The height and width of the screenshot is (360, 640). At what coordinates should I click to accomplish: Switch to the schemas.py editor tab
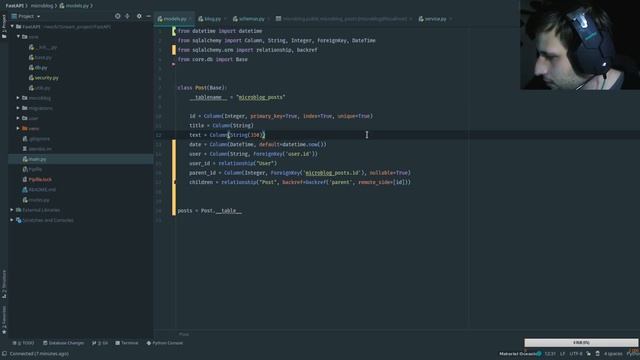pyautogui.click(x=249, y=19)
